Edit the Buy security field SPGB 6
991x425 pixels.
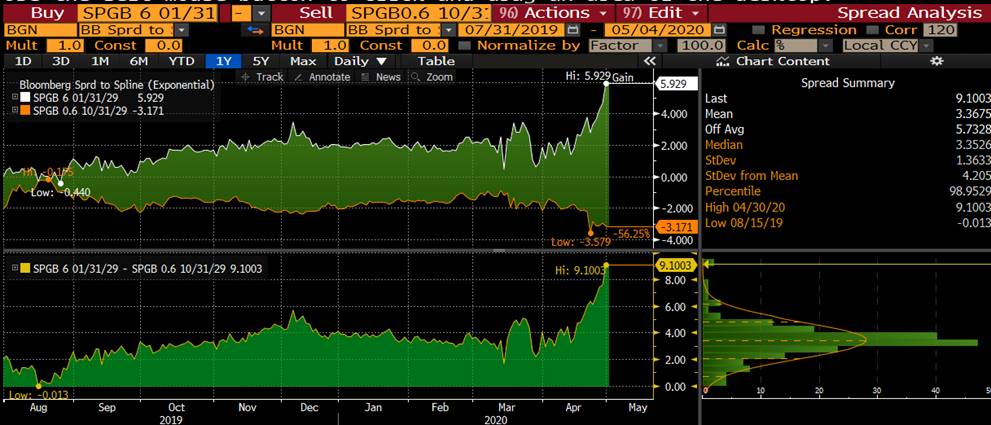pos(148,13)
